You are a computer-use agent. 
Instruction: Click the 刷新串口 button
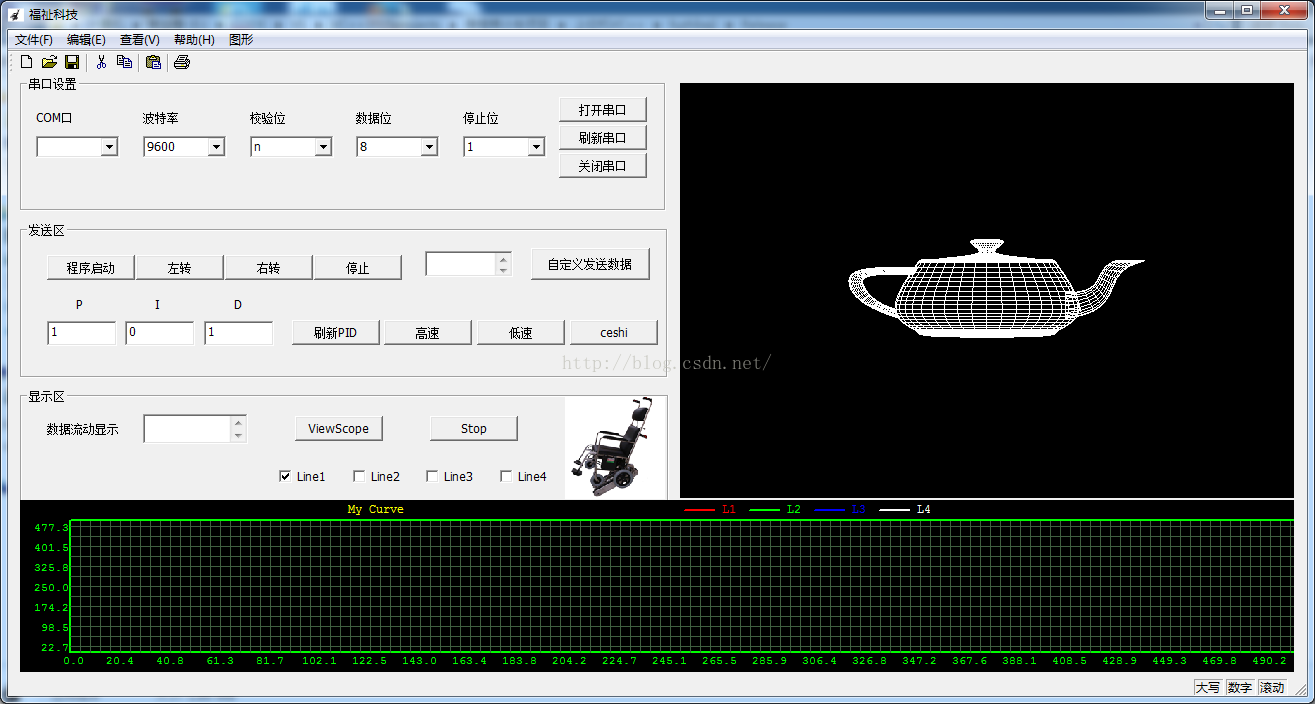point(603,138)
